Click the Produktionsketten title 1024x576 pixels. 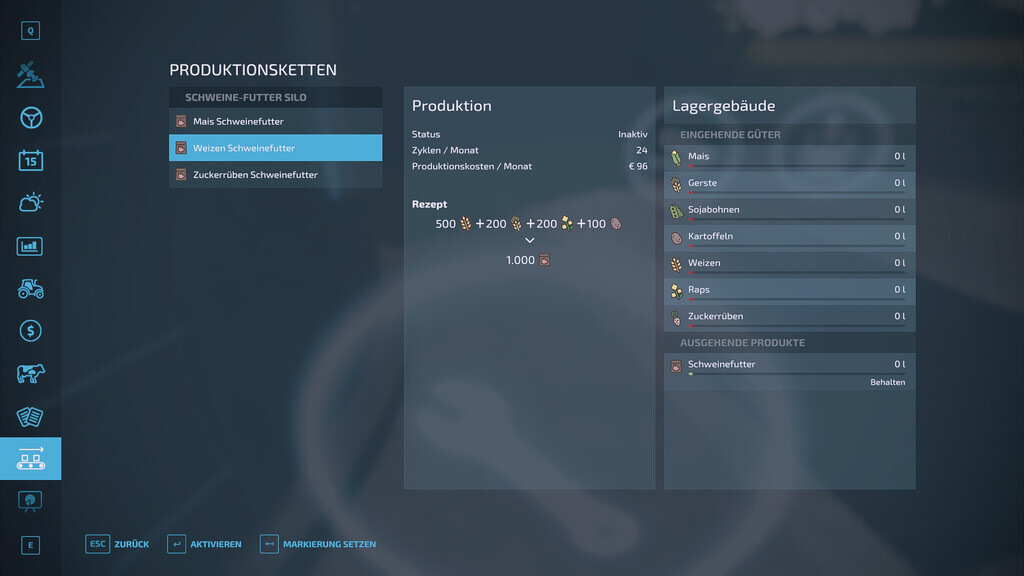253,70
